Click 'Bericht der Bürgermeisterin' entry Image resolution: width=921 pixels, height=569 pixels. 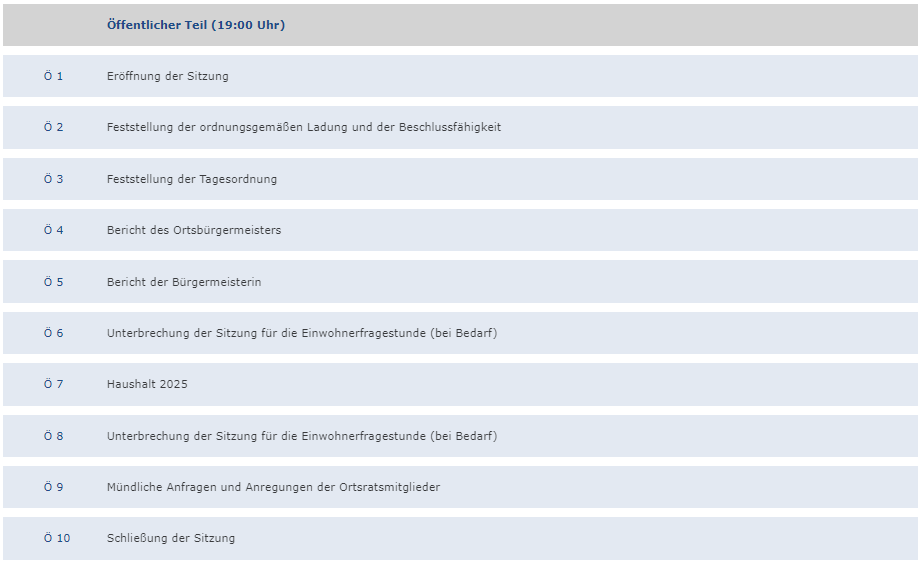184,282
